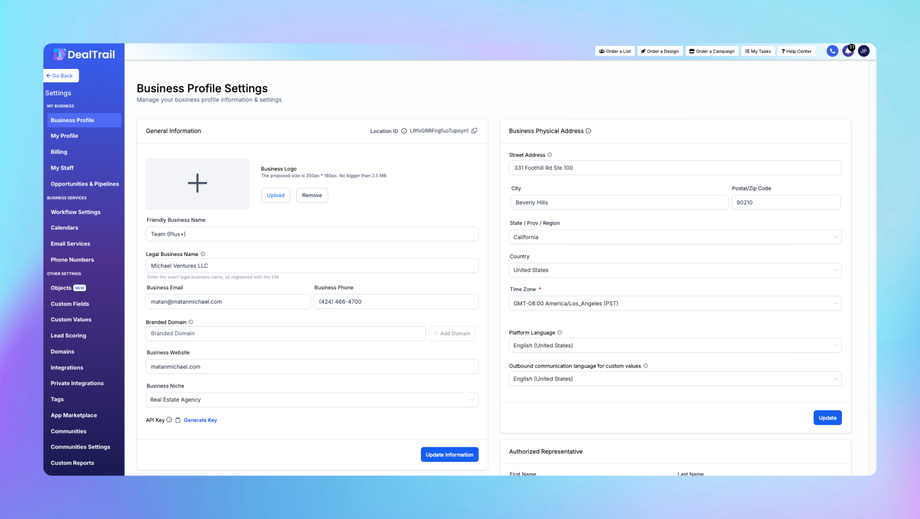Select Business Profile in sidebar
Image resolution: width=920 pixels, height=519 pixels.
point(84,120)
